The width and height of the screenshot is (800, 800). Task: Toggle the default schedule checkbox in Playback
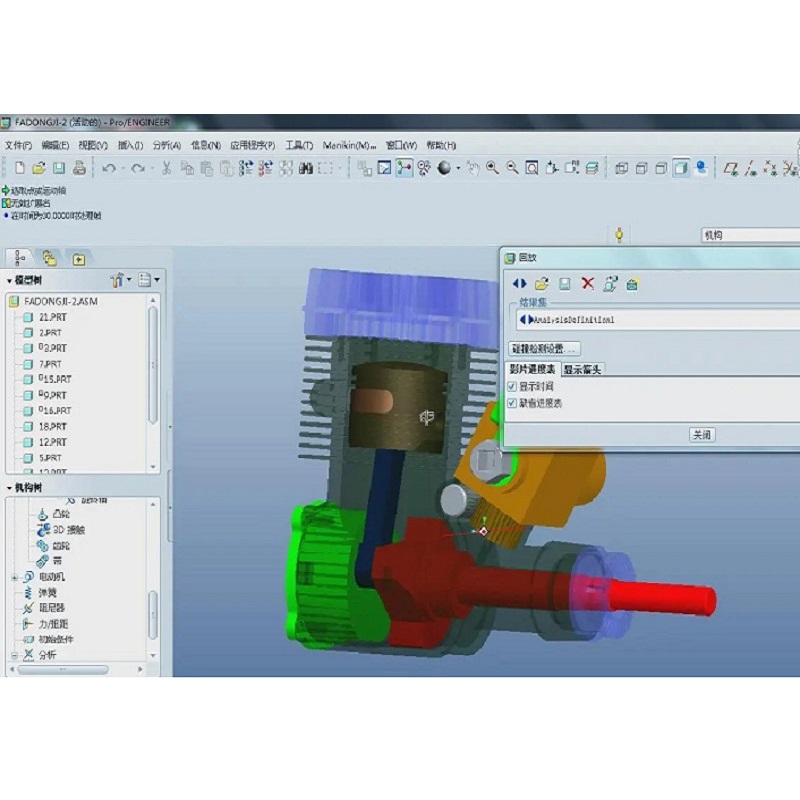(512, 403)
